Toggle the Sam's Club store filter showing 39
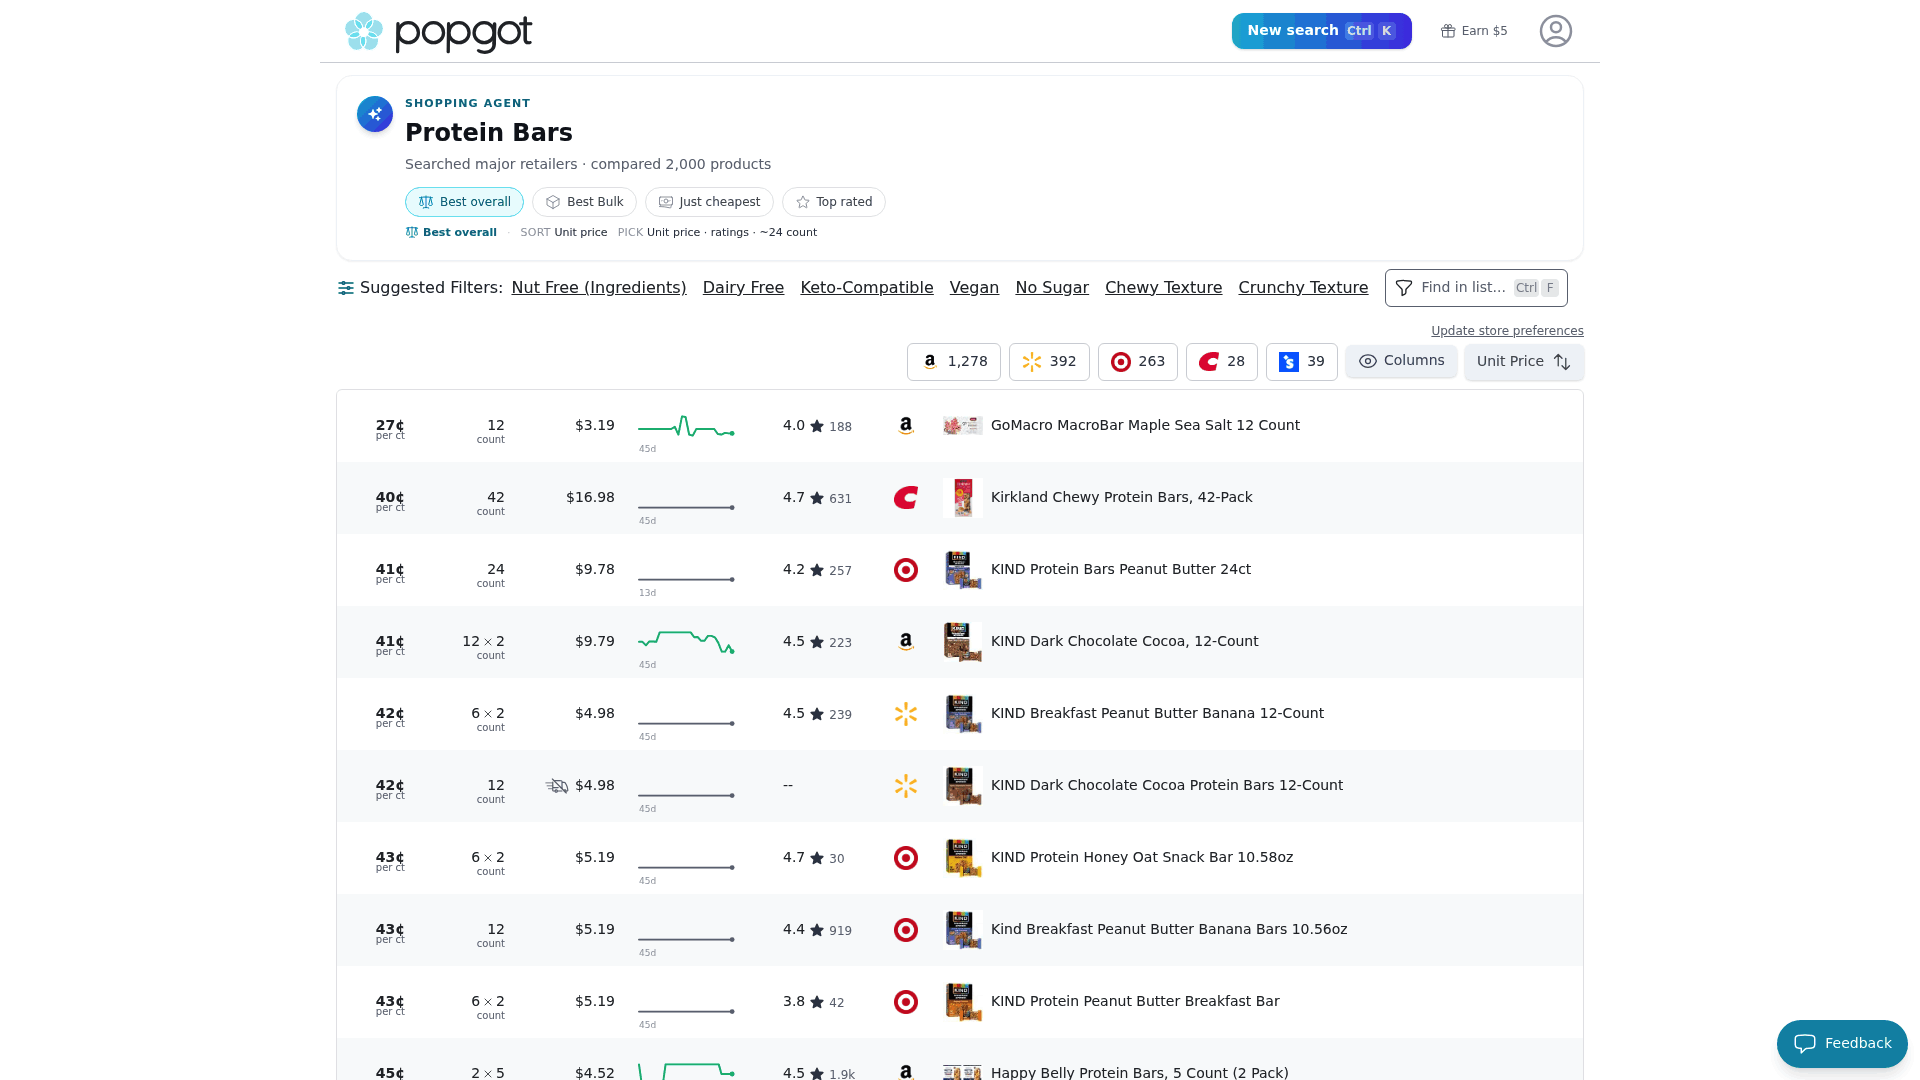This screenshot has width=1920, height=1080. tap(1302, 362)
